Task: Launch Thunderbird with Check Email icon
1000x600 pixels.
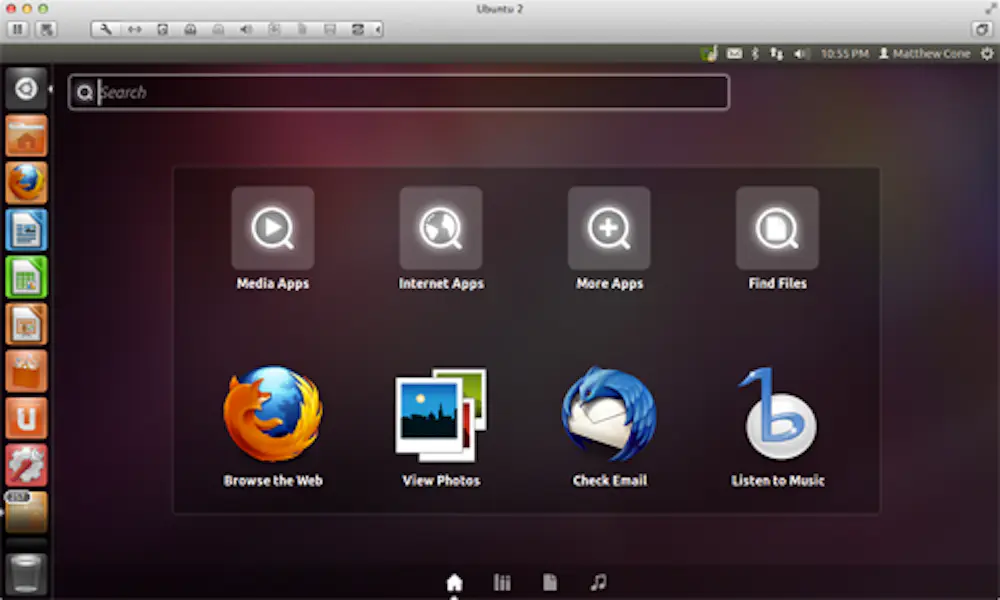Action: point(609,415)
